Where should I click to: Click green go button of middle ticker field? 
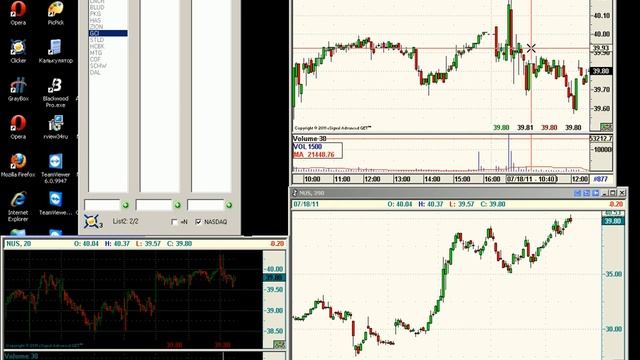click(x=177, y=205)
